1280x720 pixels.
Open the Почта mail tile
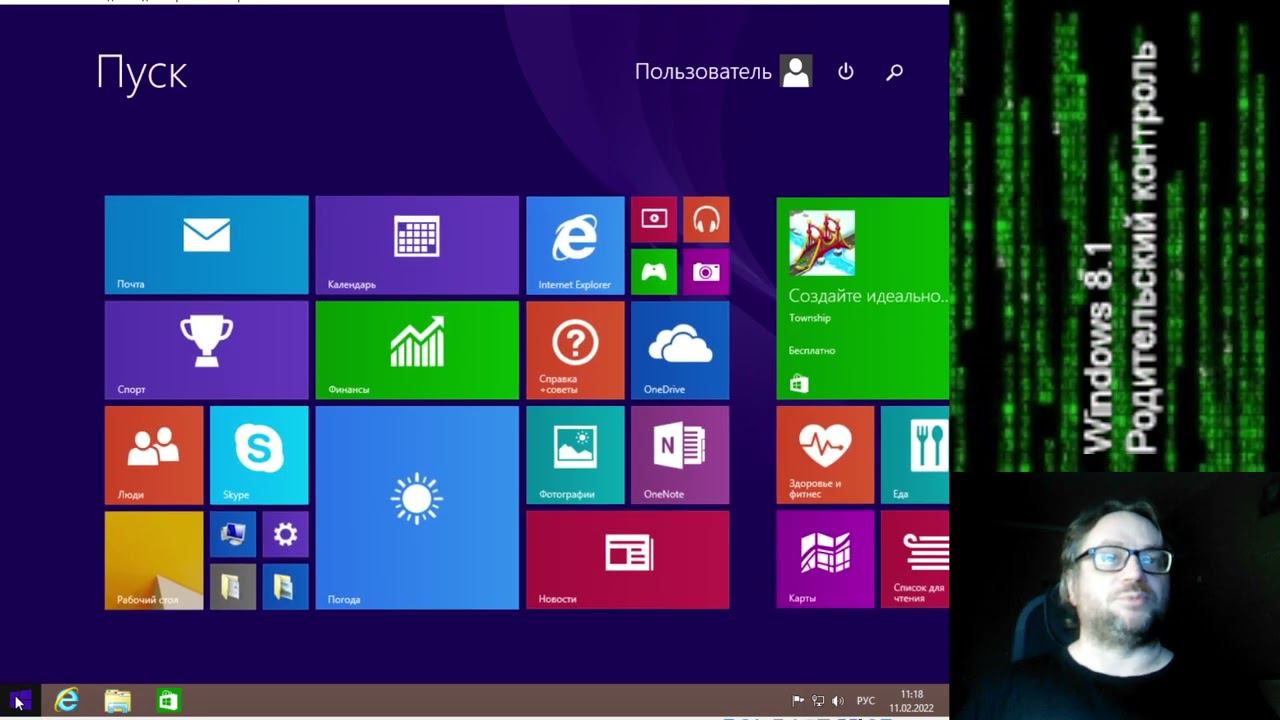pyautogui.click(x=206, y=245)
